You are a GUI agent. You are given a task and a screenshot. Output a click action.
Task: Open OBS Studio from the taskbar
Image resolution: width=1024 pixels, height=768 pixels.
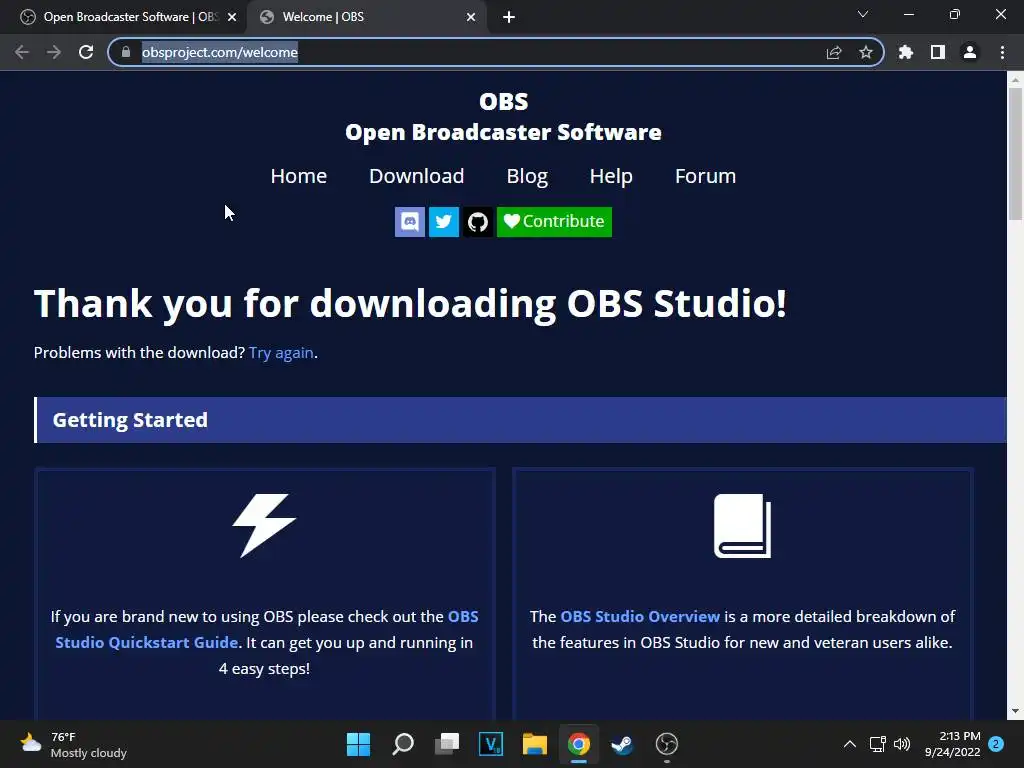666,744
